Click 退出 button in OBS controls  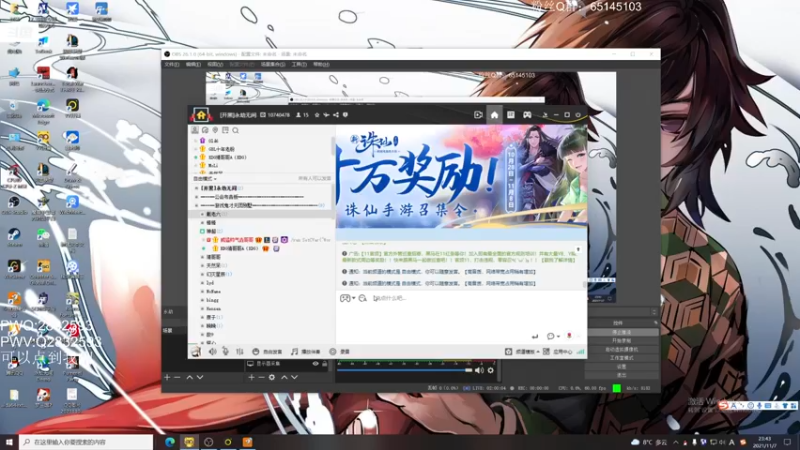tap(621, 375)
